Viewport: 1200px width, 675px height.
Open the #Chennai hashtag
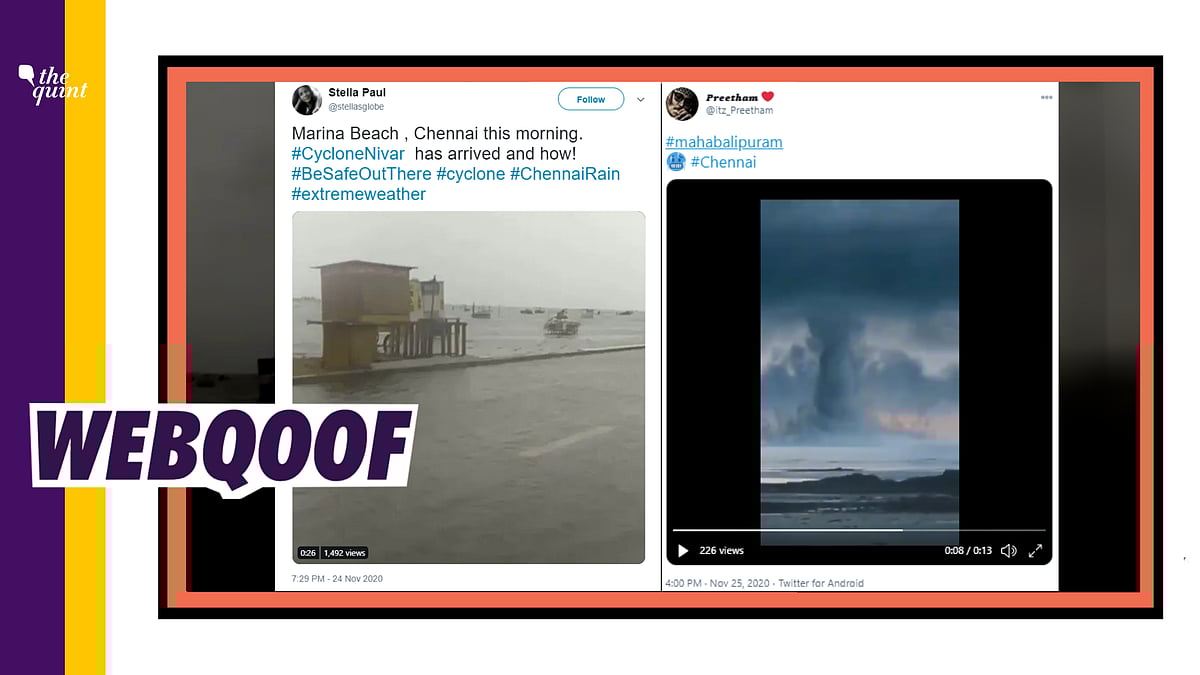[x=723, y=162]
